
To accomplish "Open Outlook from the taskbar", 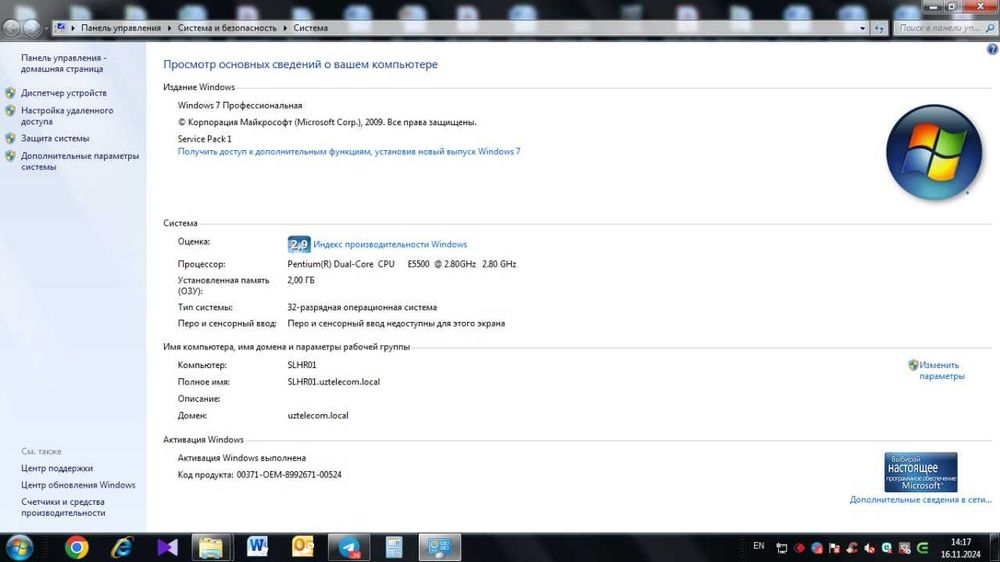I will 303,547.
